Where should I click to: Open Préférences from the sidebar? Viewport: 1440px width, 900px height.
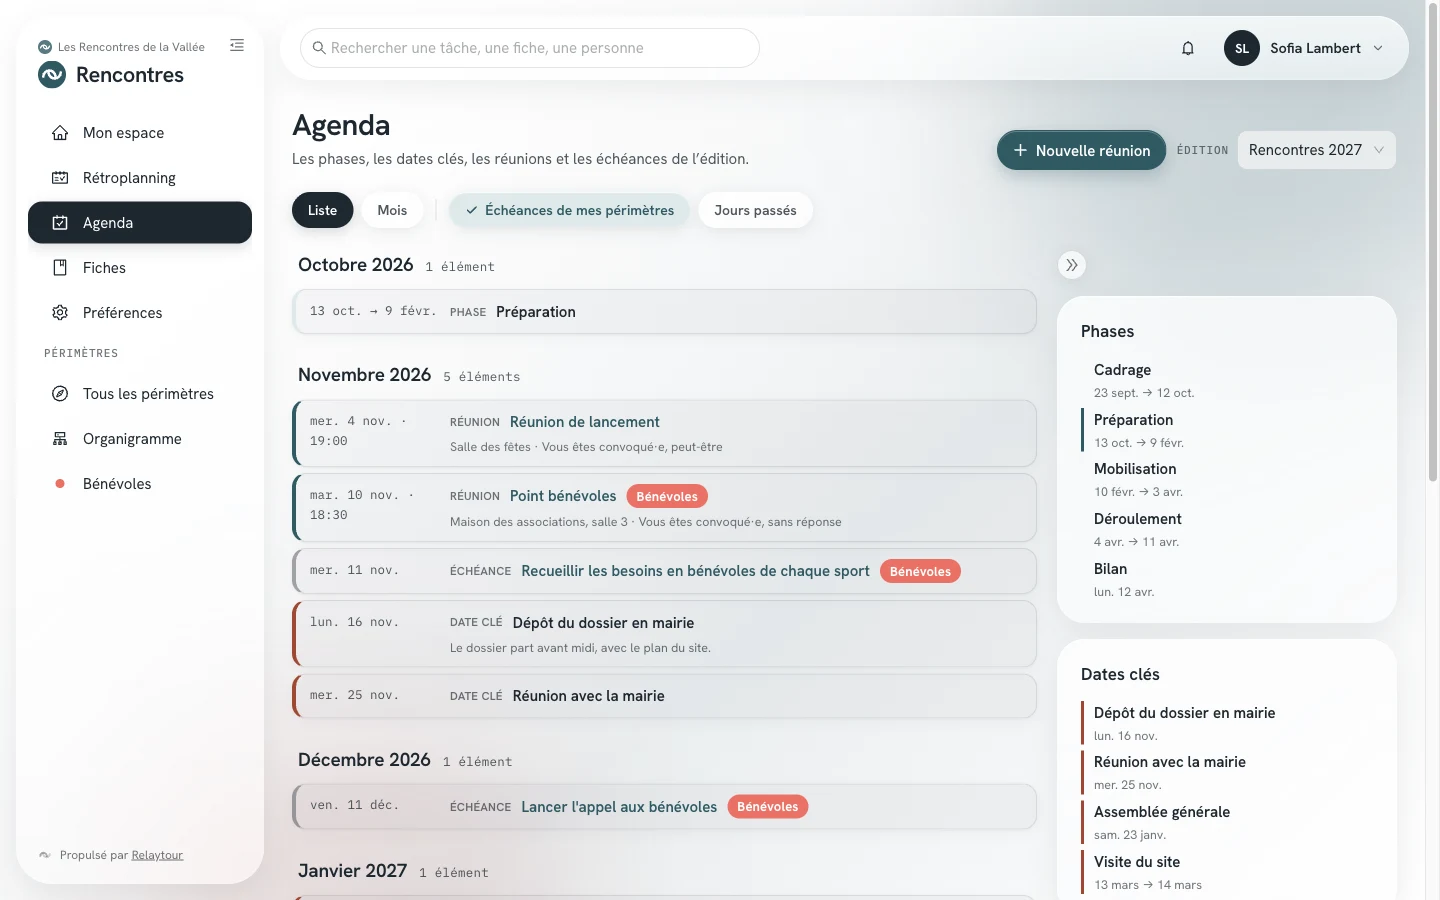pyautogui.click(x=140, y=313)
